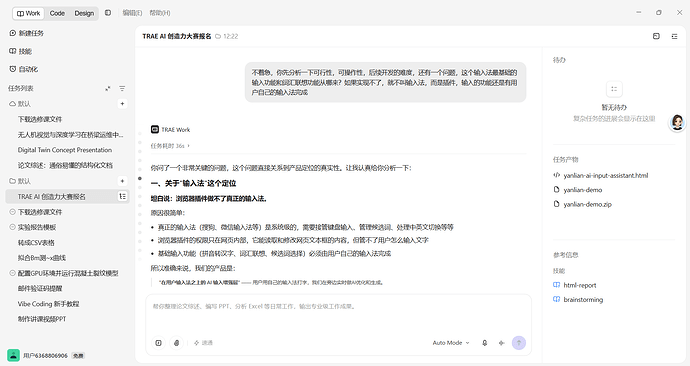This screenshot has width=690, height=366.
Task: Open first 下载选修课文件 task under cloud group
Action: 40,119
